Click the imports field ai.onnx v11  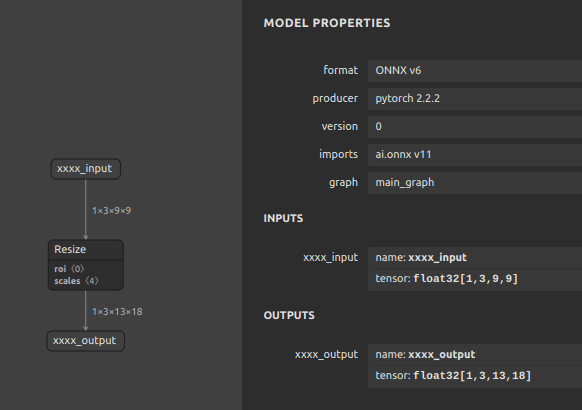pyautogui.click(x=475, y=154)
